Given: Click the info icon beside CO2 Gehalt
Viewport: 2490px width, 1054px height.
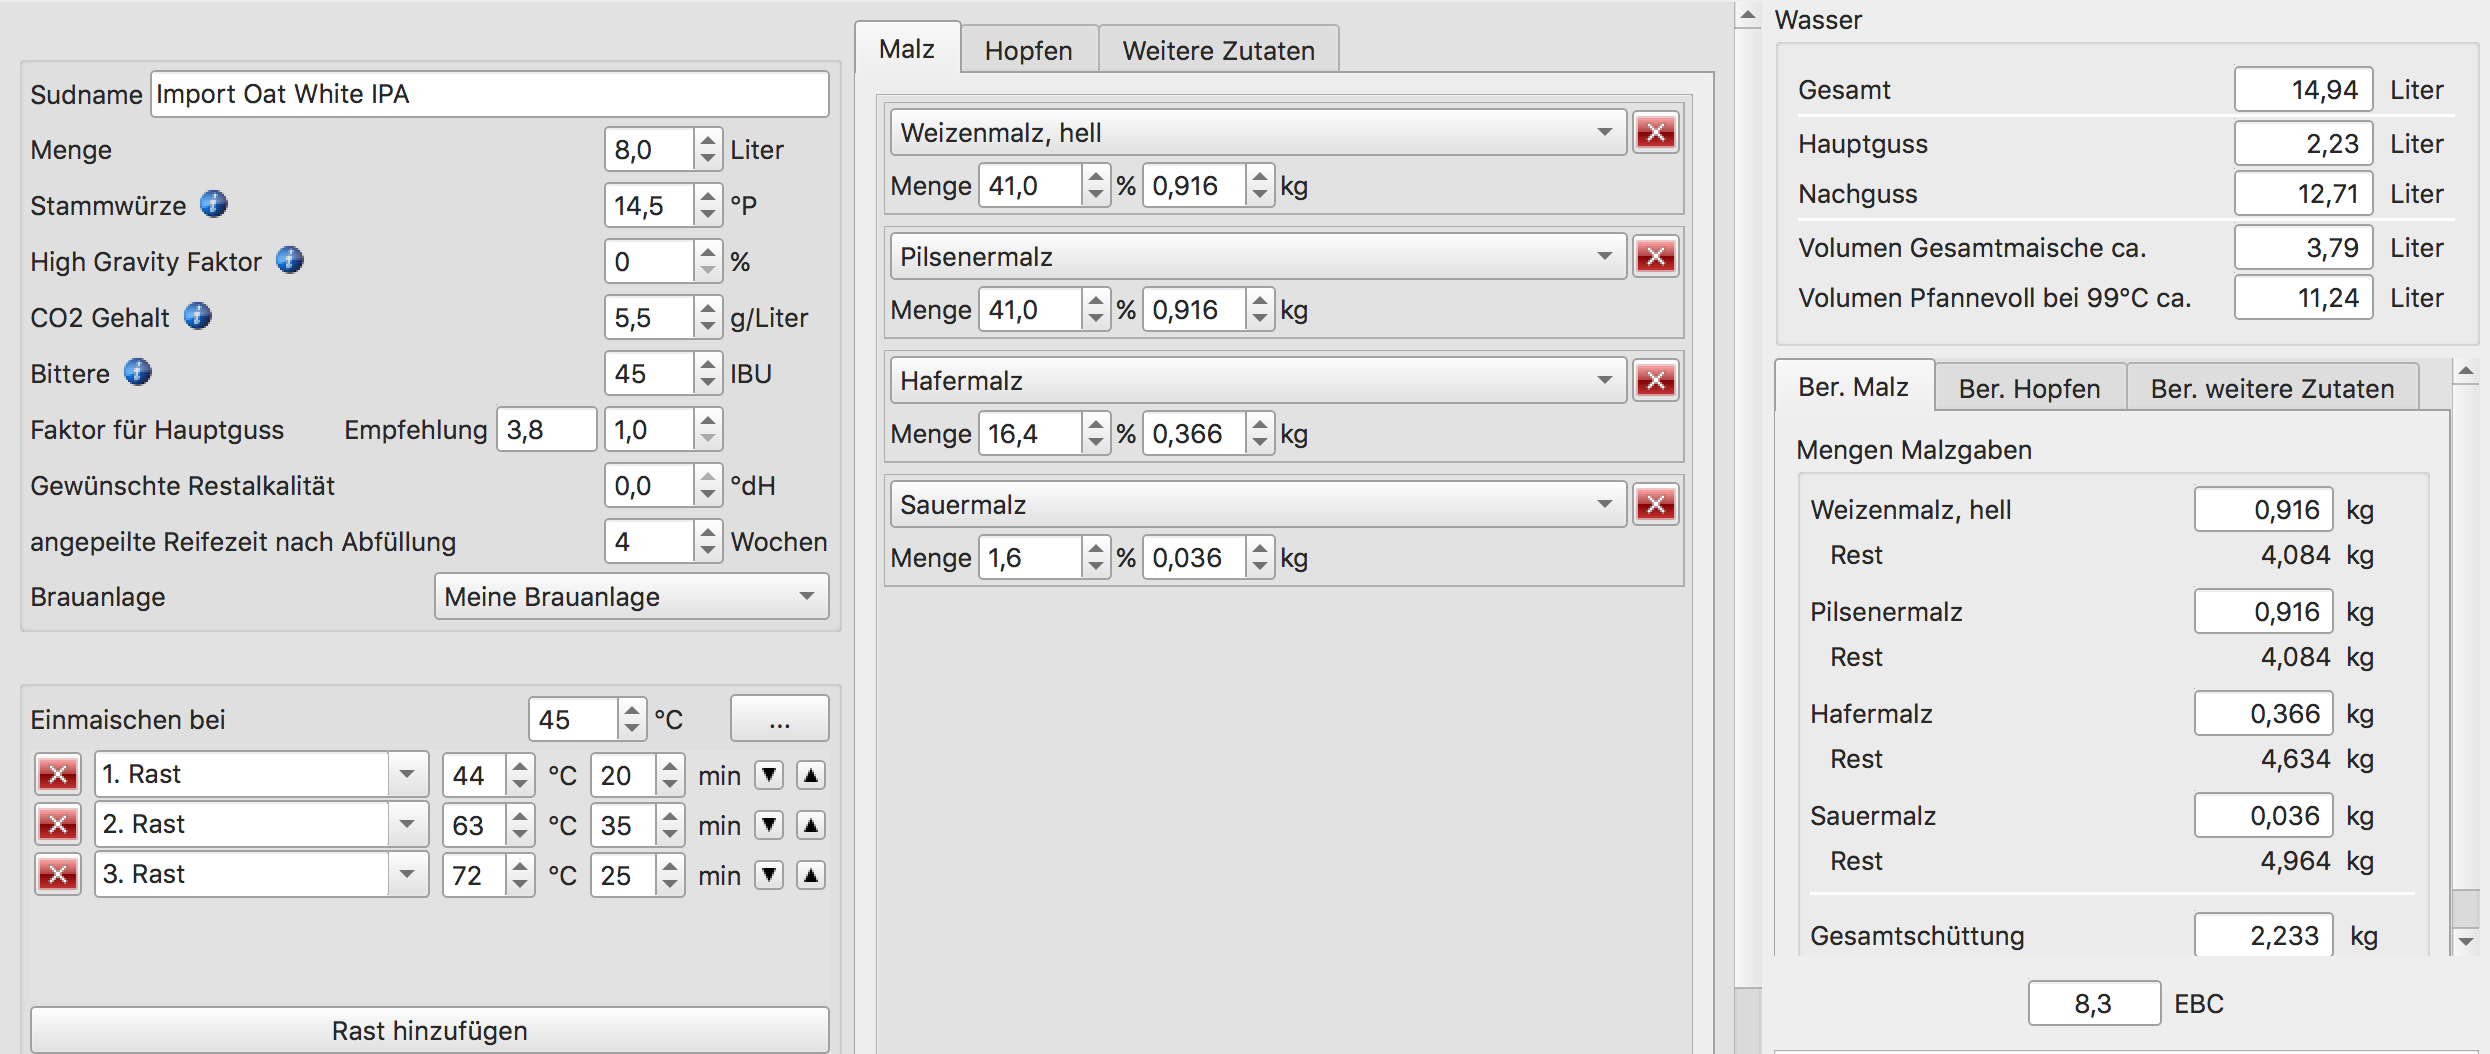Looking at the screenshot, I should pos(197,316).
